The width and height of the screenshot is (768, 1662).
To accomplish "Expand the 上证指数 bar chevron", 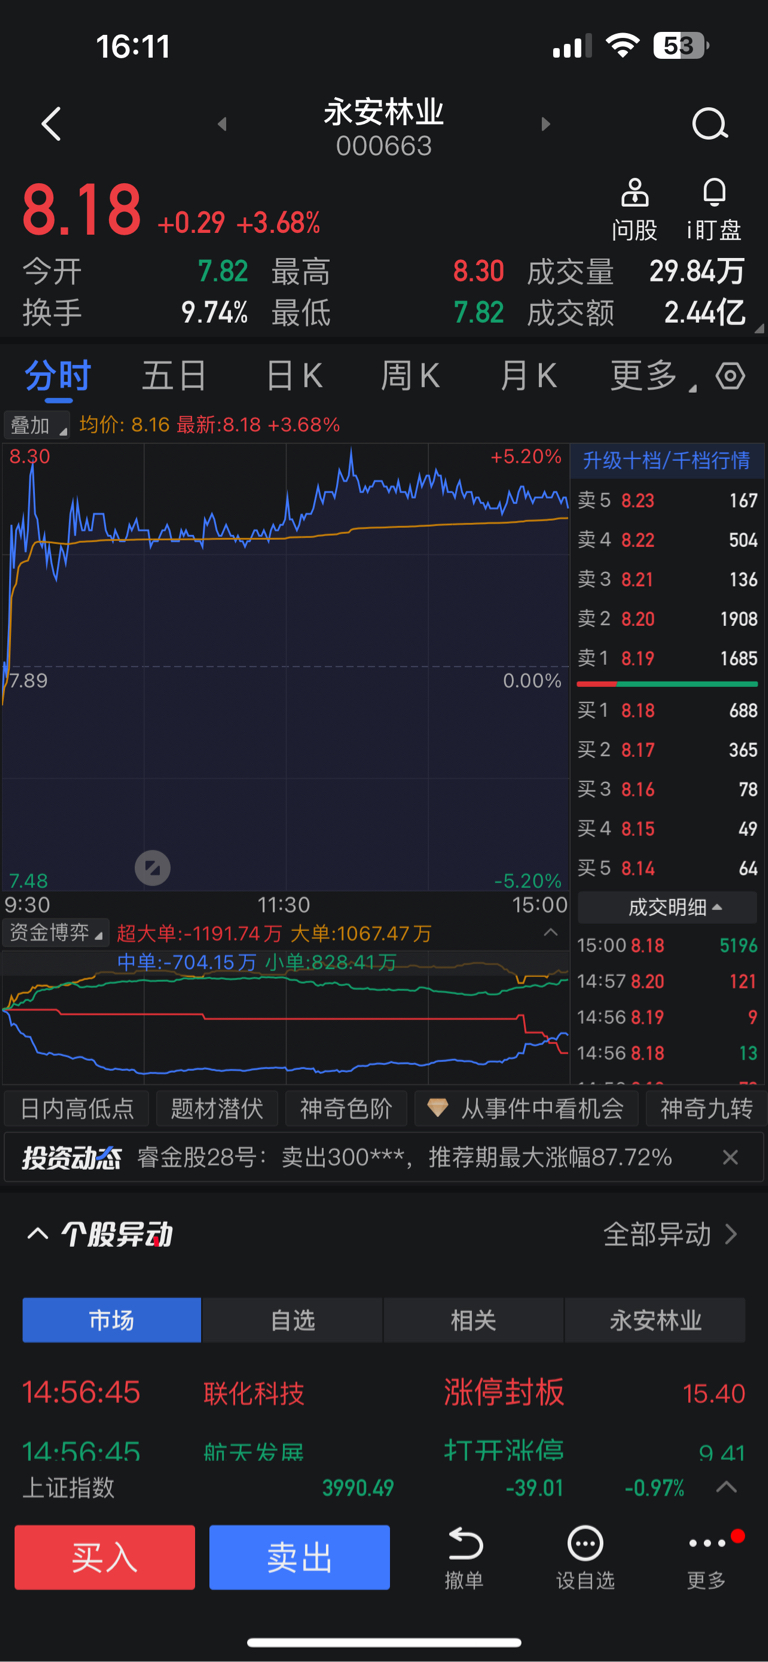I will [x=727, y=1488].
